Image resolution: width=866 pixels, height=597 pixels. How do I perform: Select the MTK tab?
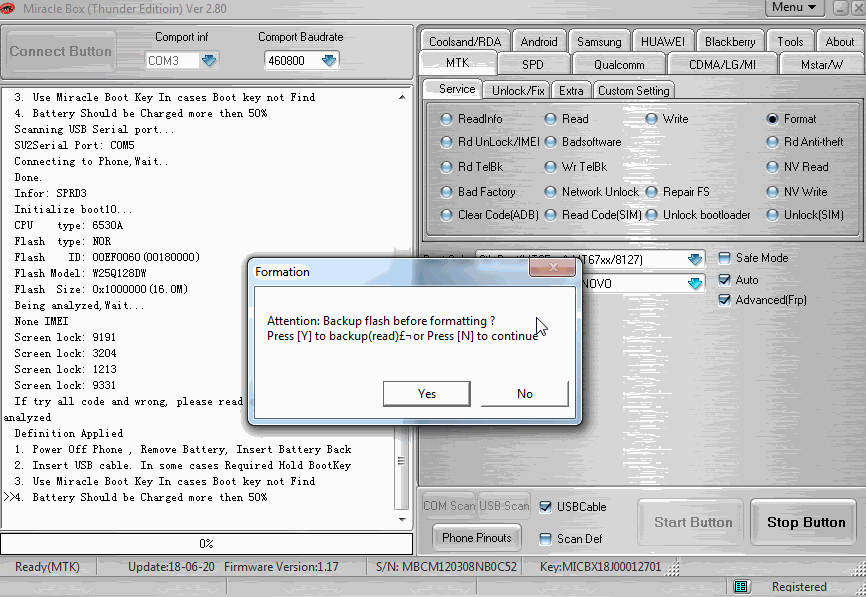click(x=458, y=63)
